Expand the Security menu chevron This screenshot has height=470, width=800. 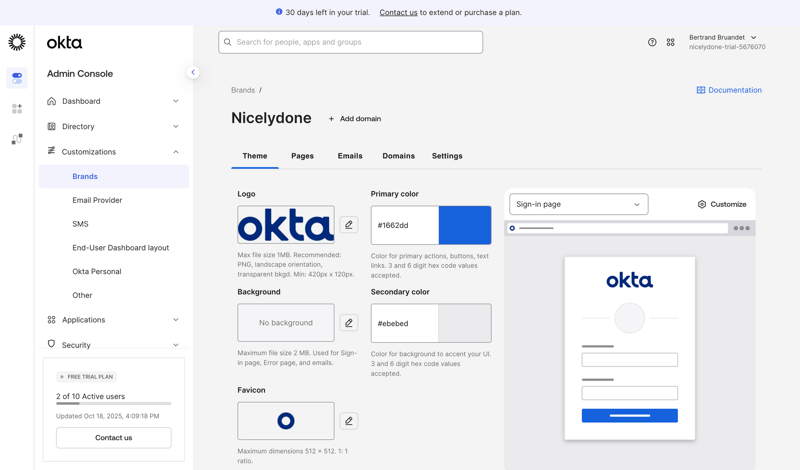coord(176,345)
